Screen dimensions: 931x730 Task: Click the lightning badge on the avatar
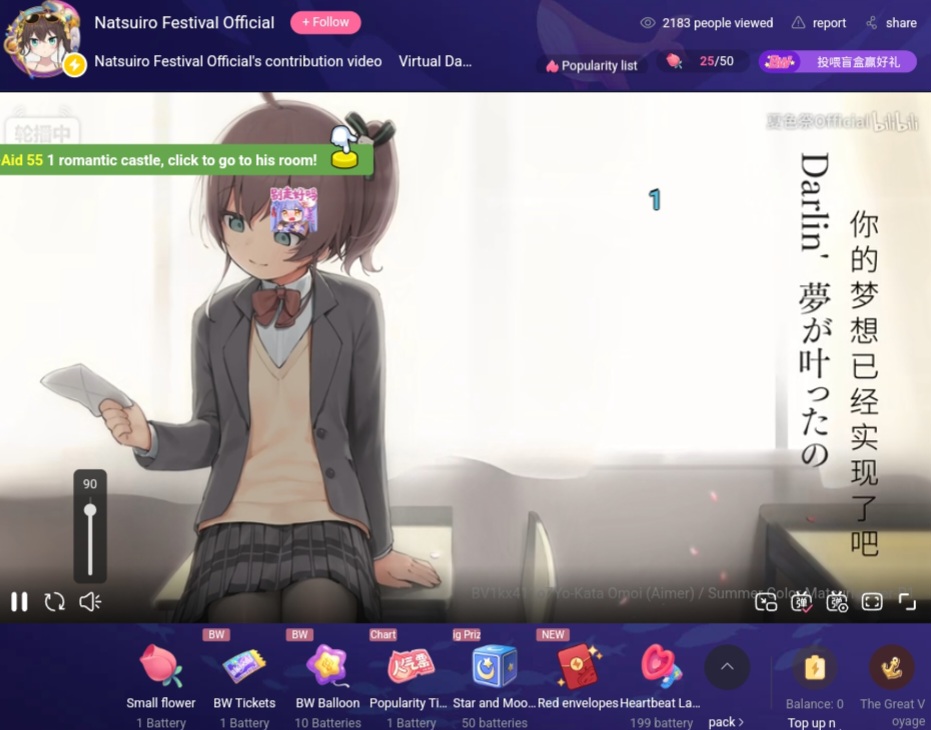click(75, 65)
